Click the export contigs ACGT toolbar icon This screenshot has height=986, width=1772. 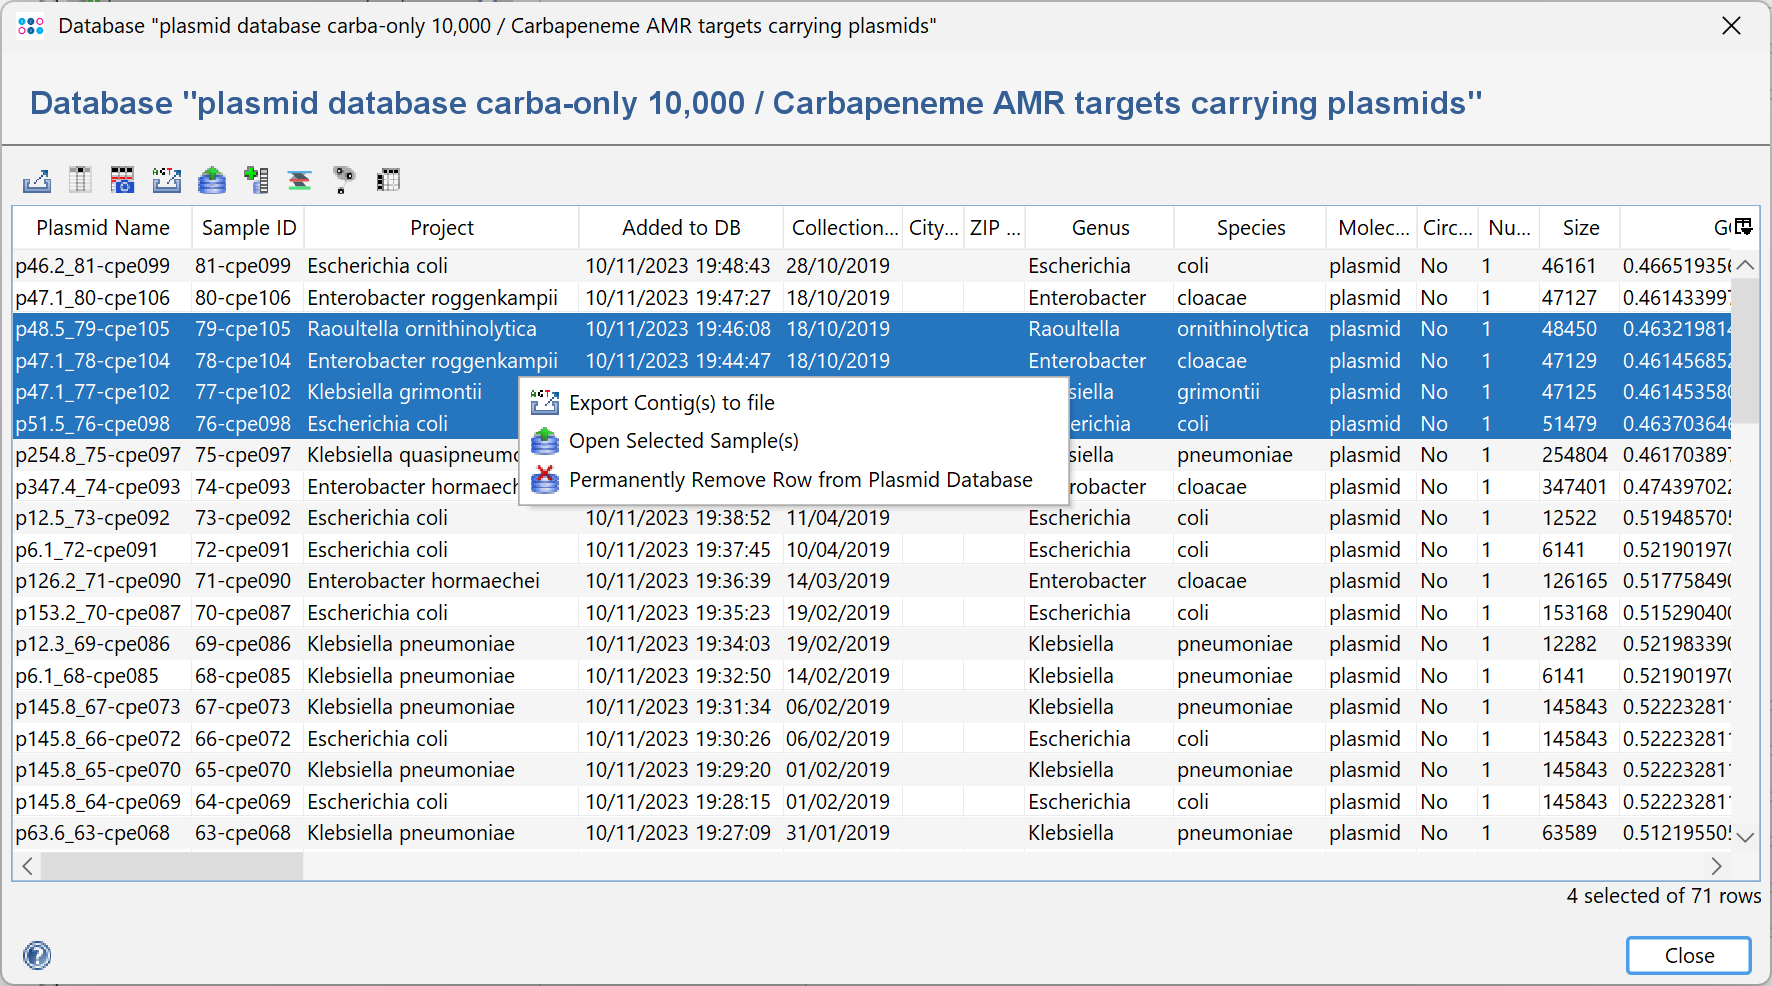click(167, 180)
